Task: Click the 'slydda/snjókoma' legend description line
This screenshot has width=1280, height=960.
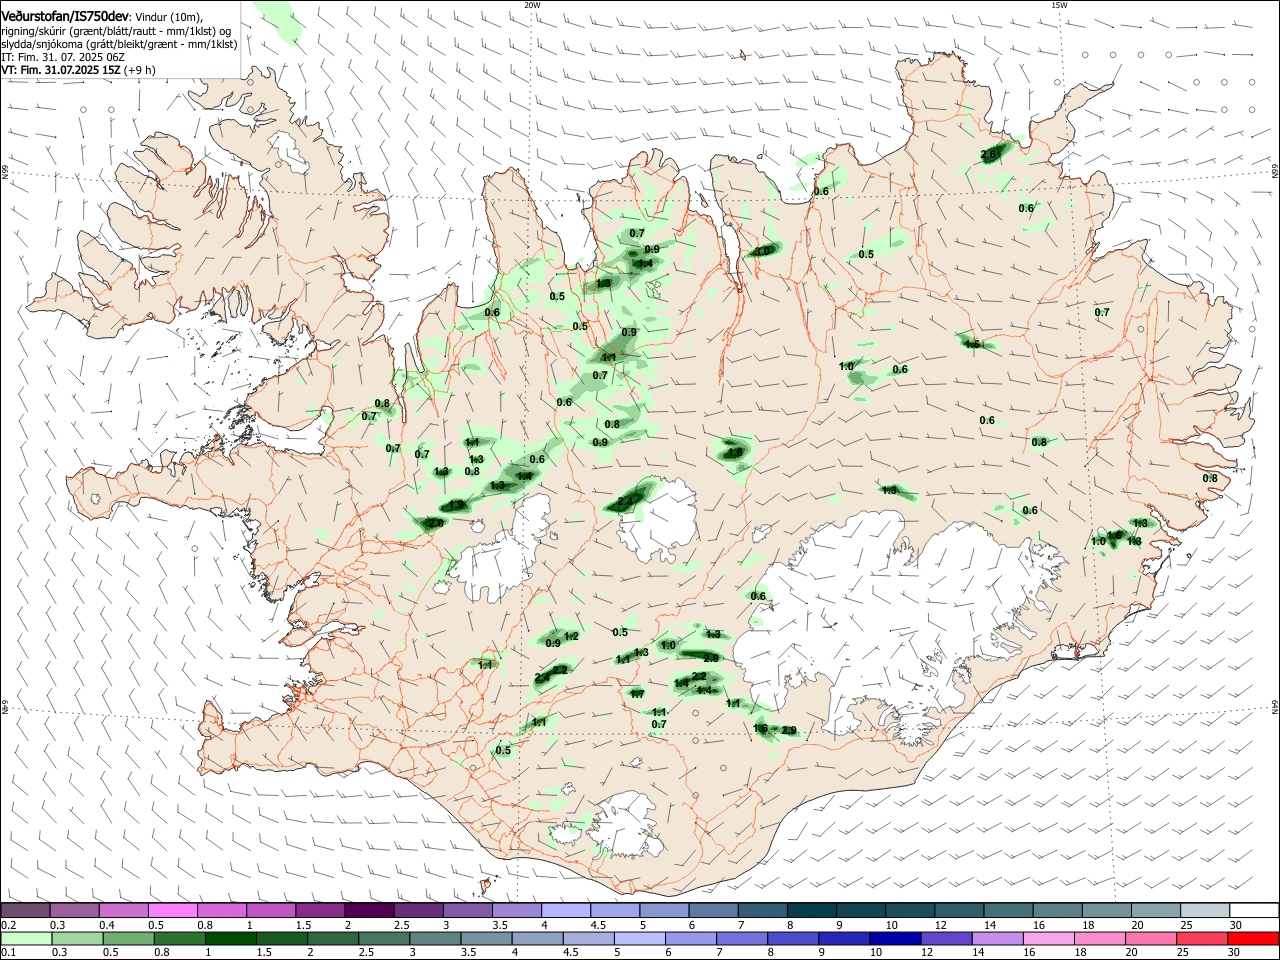Action: (119, 44)
